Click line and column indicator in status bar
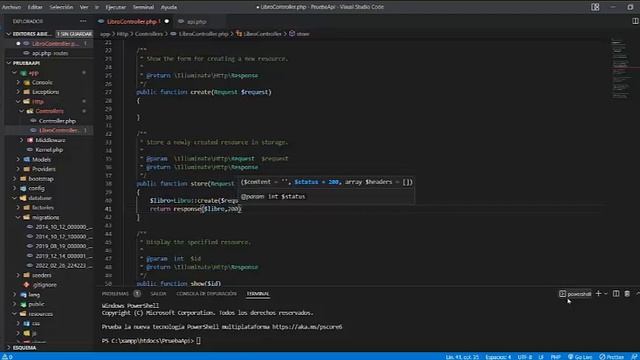 pyautogui.click(x=462, y=357)
